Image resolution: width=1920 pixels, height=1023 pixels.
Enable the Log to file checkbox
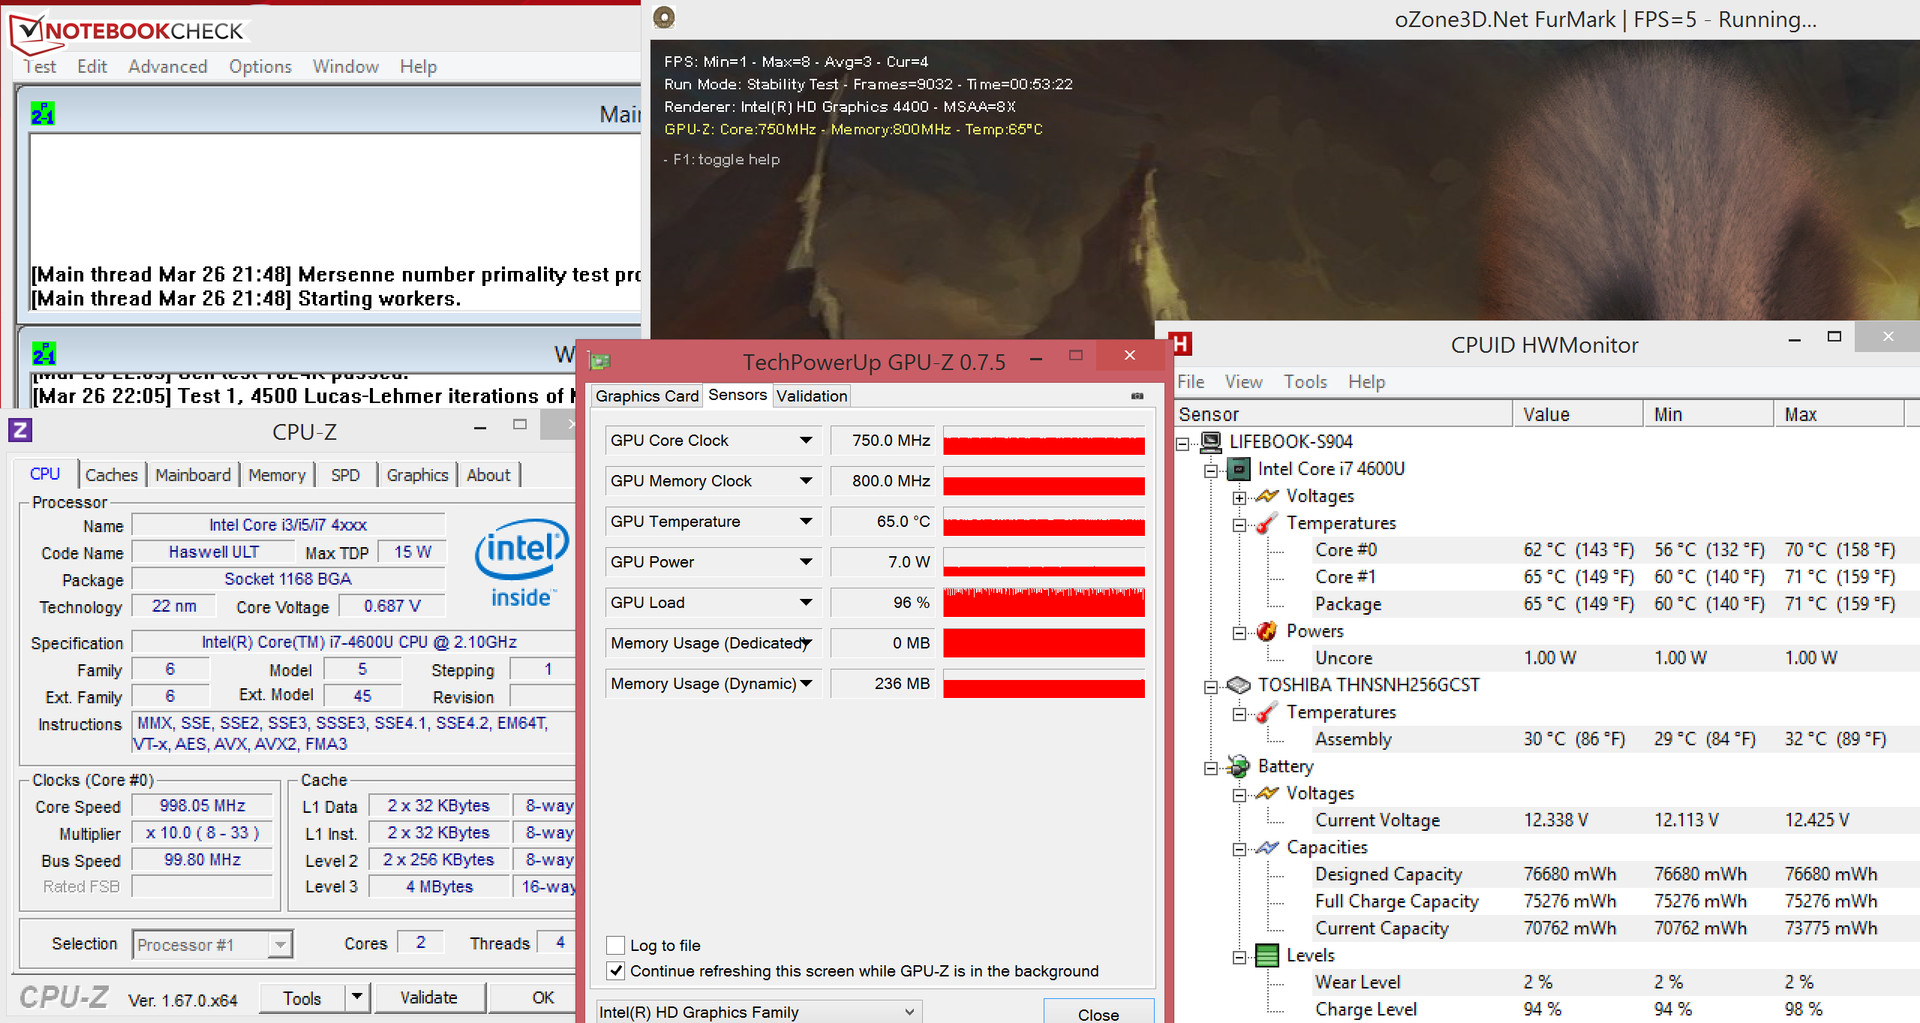click(616, 945)
